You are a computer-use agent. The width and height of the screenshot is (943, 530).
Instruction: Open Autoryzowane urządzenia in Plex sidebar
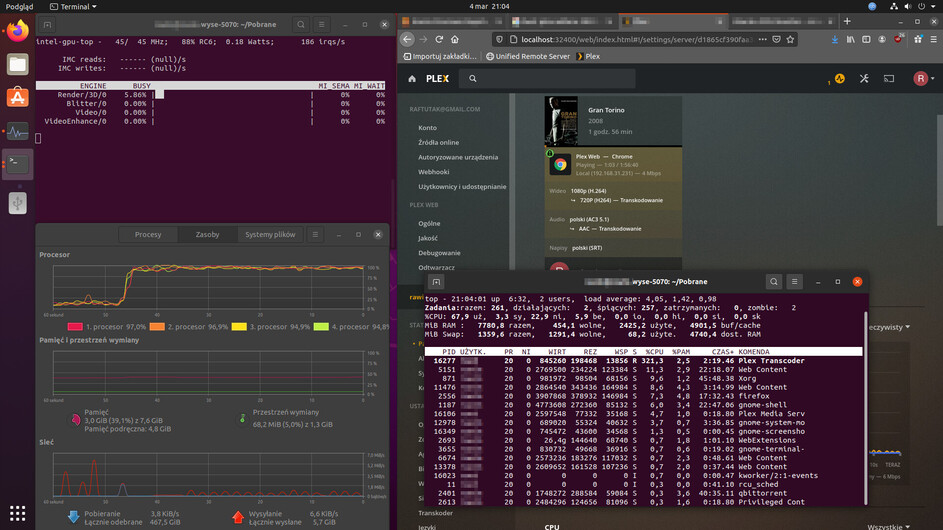458,157
